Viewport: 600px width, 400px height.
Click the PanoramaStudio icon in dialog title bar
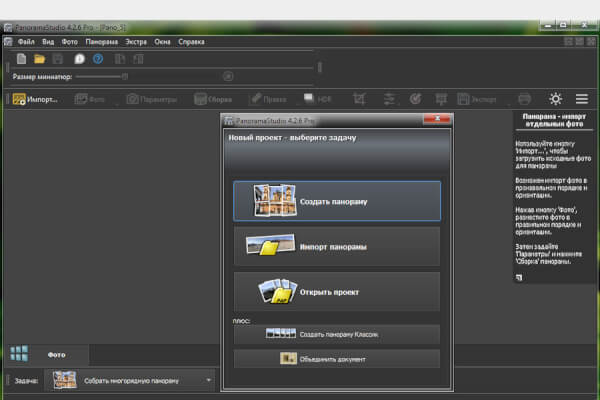[228, 121]
